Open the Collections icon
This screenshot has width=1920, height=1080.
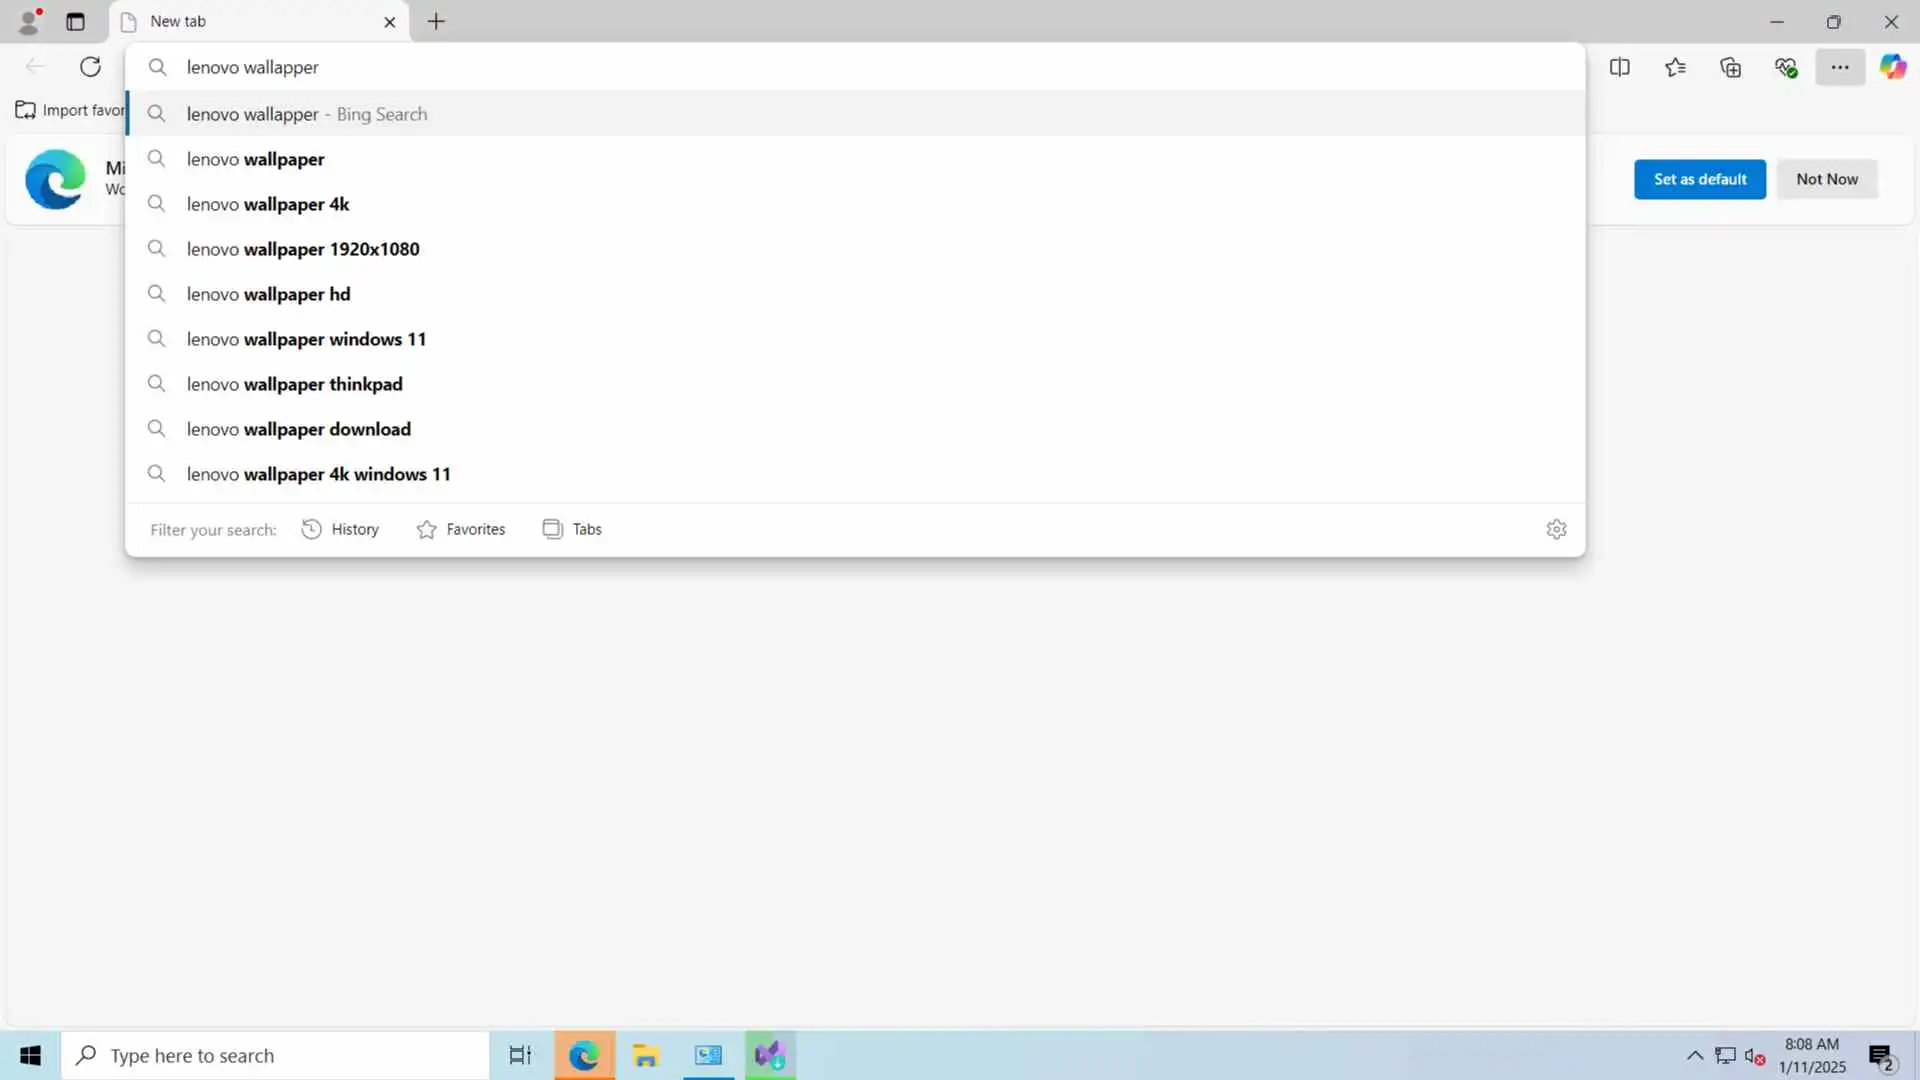coord(1731,67)
